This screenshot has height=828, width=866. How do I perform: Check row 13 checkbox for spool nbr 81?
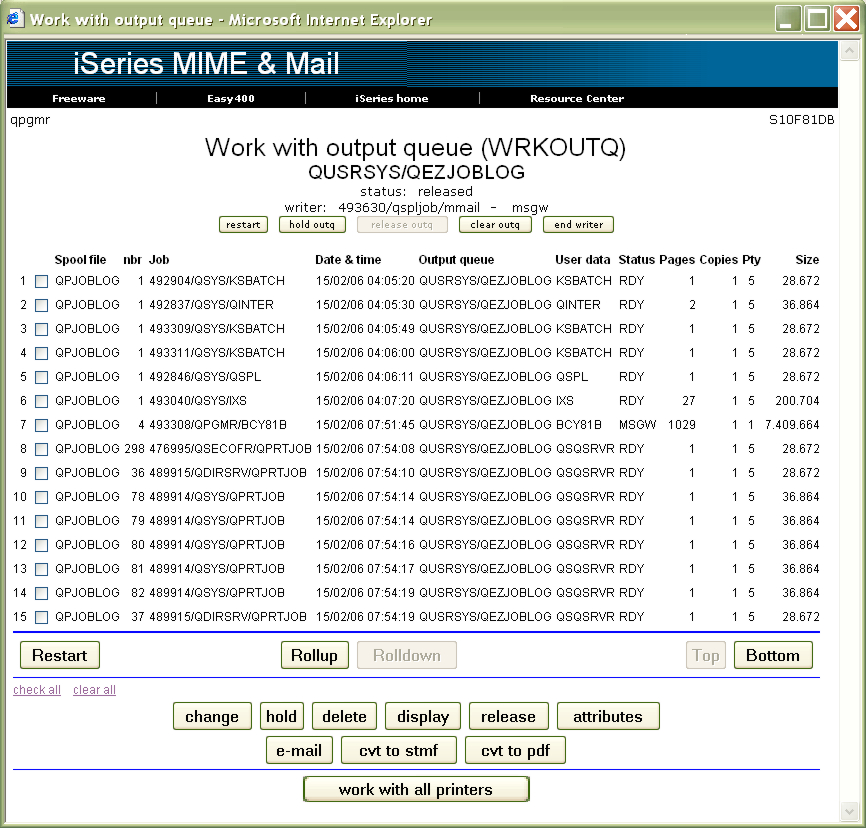point(41,569)
